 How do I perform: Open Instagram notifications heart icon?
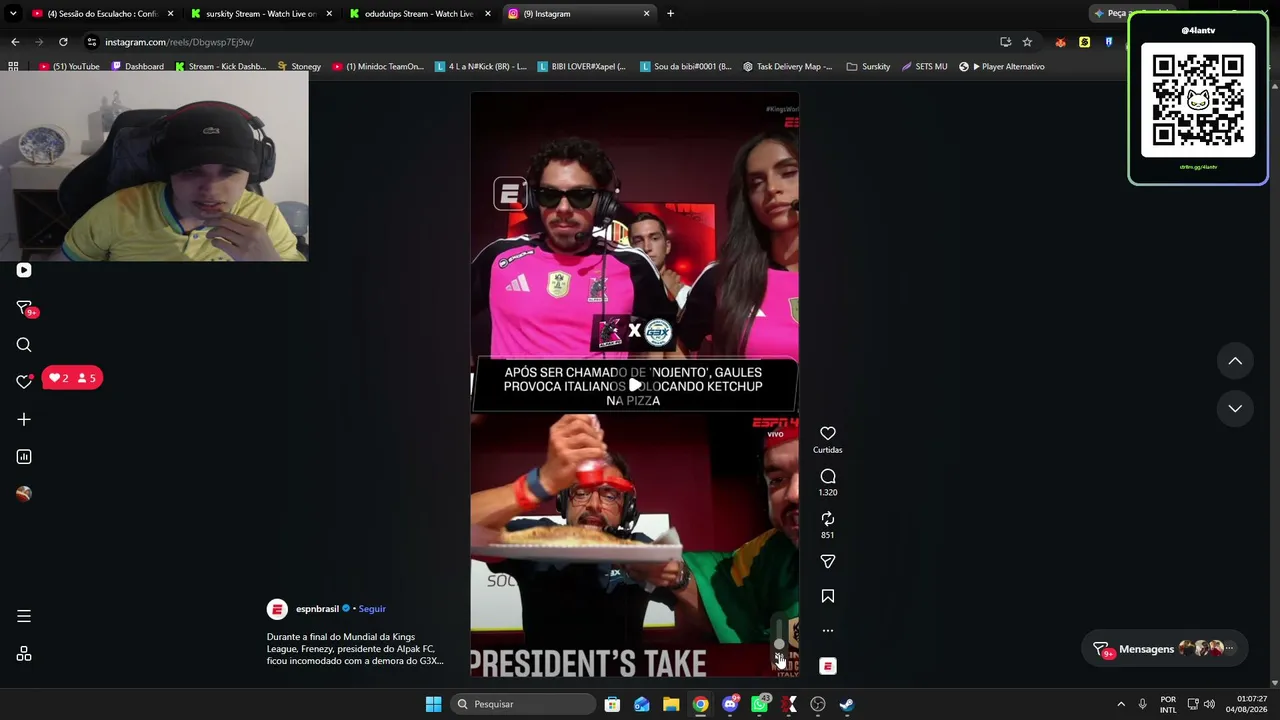[x=24, y=381]
